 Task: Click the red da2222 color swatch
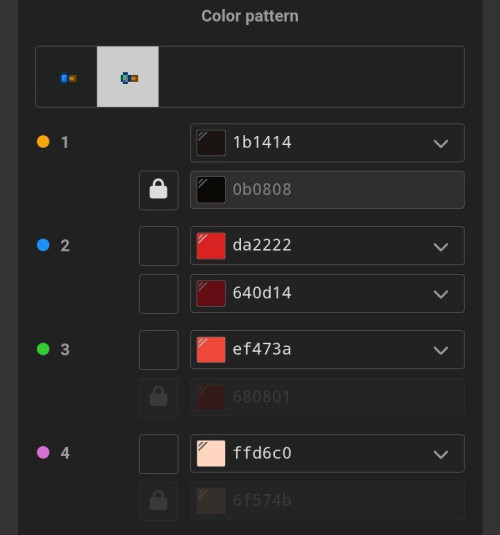point(211,246)
